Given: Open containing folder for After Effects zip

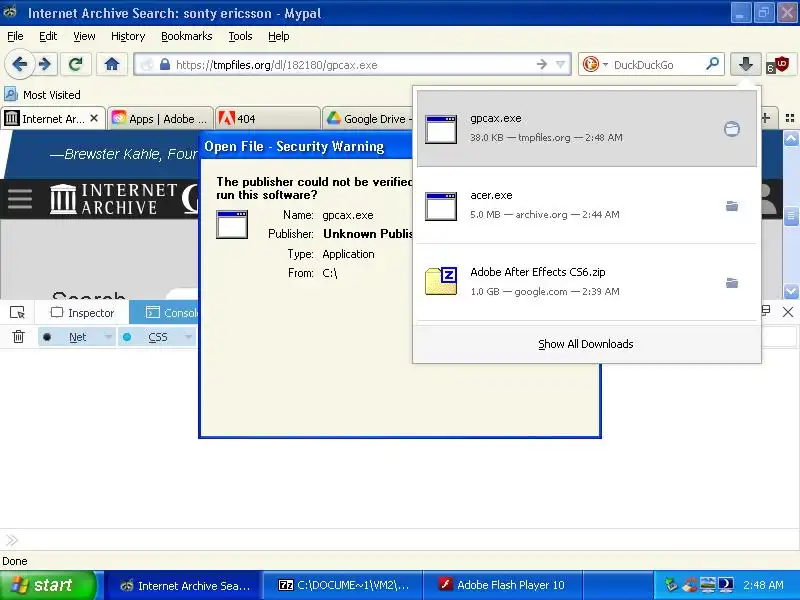Looking at the screenshot, I should point(732,283).
